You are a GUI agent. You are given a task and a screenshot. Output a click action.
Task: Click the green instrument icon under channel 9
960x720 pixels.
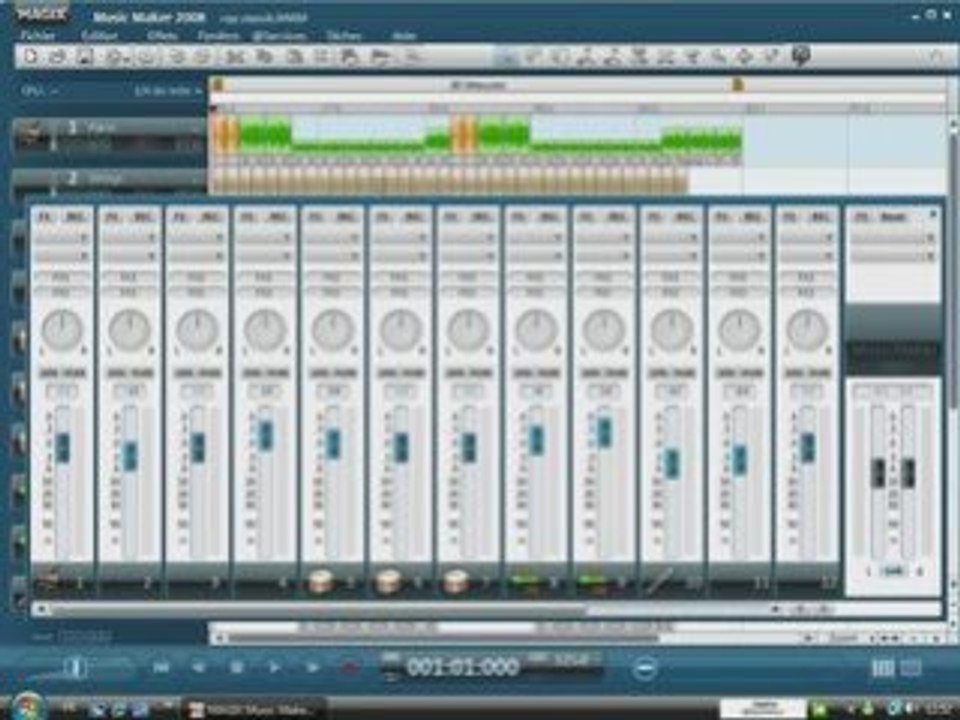pyautogui.click(x=592, y=581)
